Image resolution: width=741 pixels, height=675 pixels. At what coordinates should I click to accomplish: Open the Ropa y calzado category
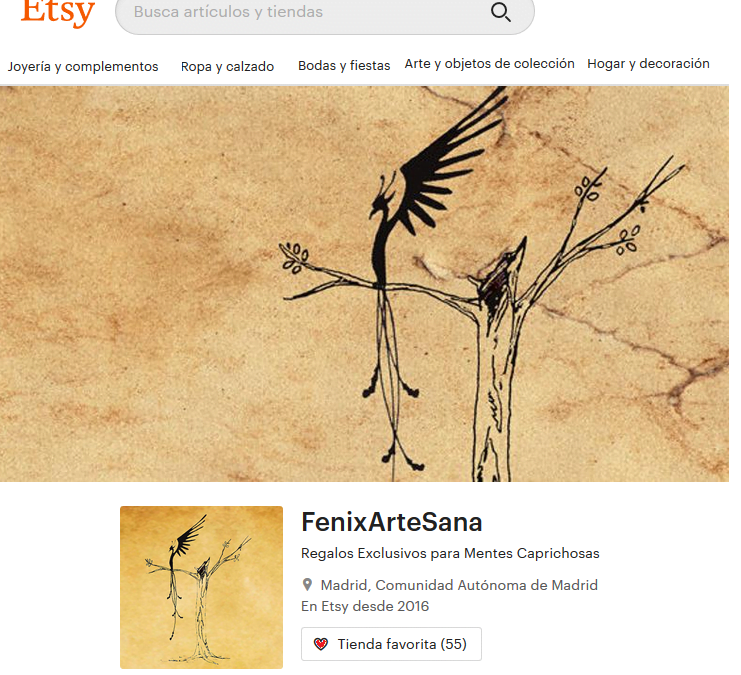[227, 67]
